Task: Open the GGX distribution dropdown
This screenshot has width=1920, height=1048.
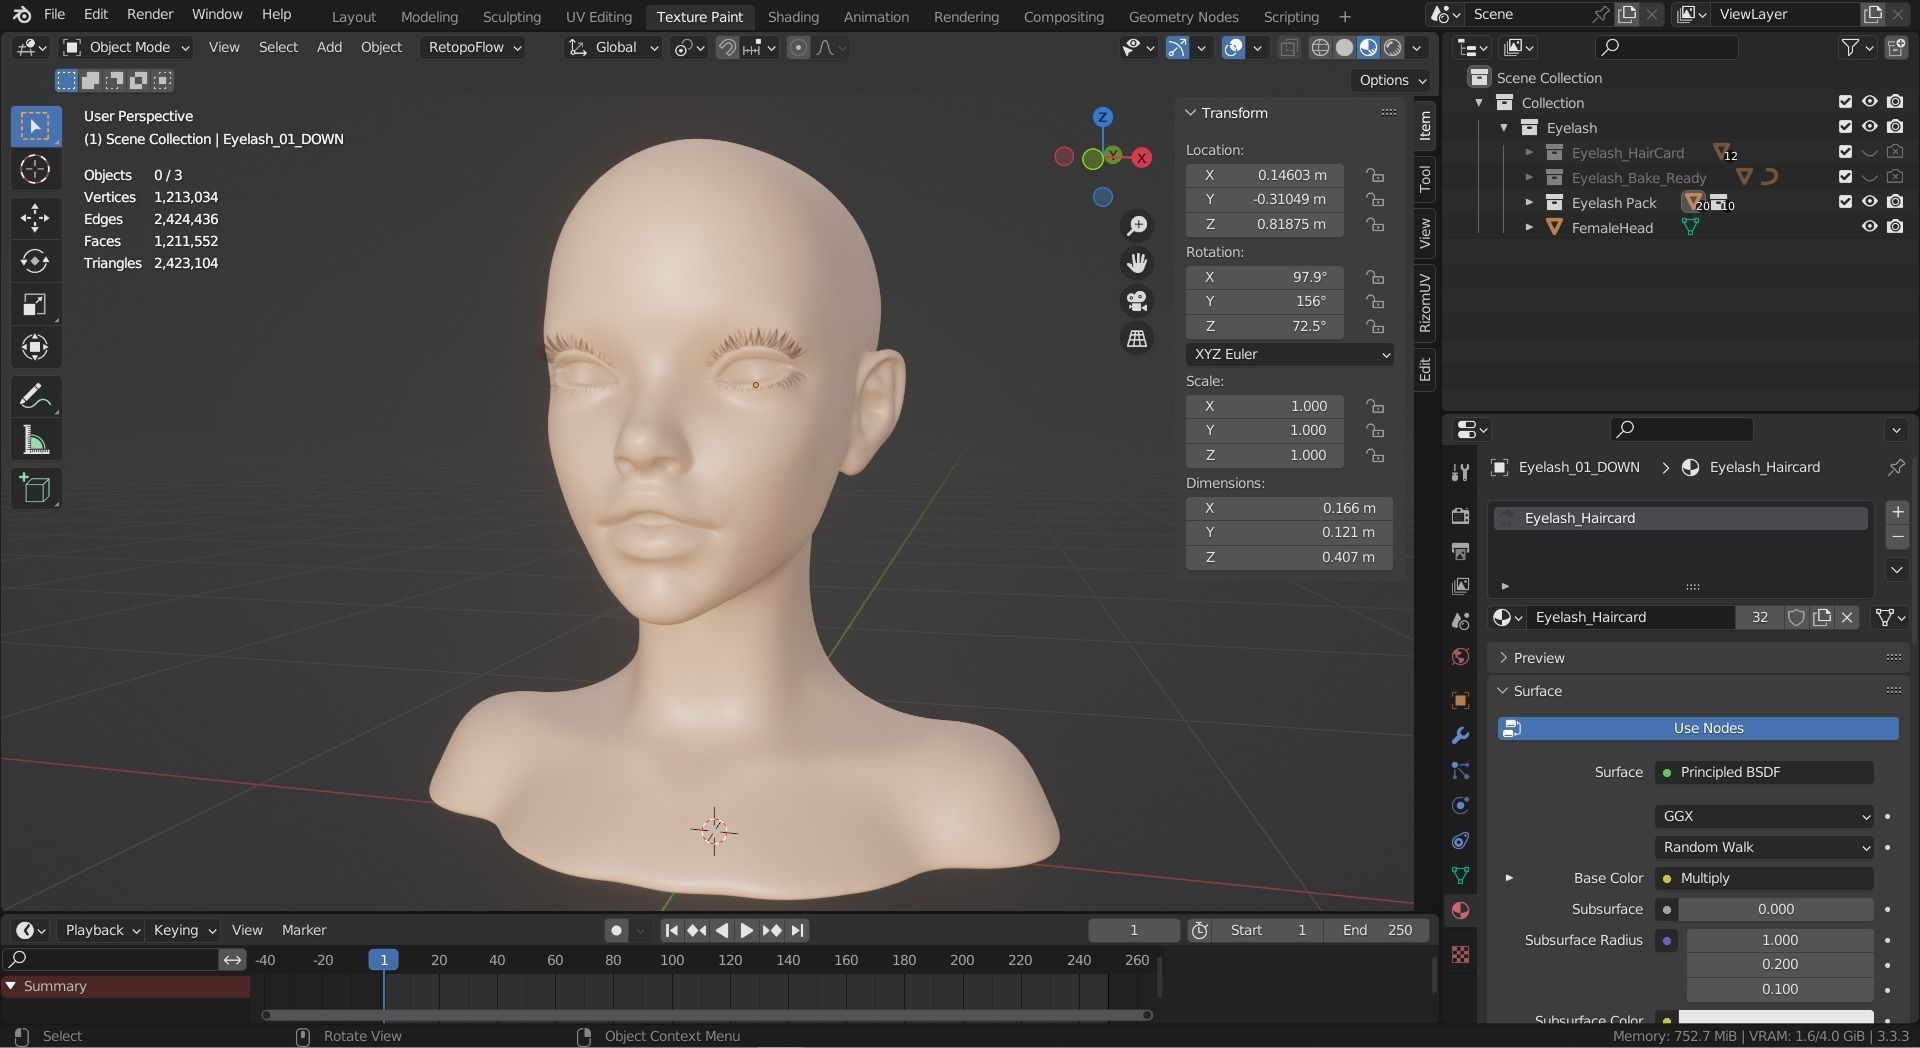Action: (x=1764, y=816)
